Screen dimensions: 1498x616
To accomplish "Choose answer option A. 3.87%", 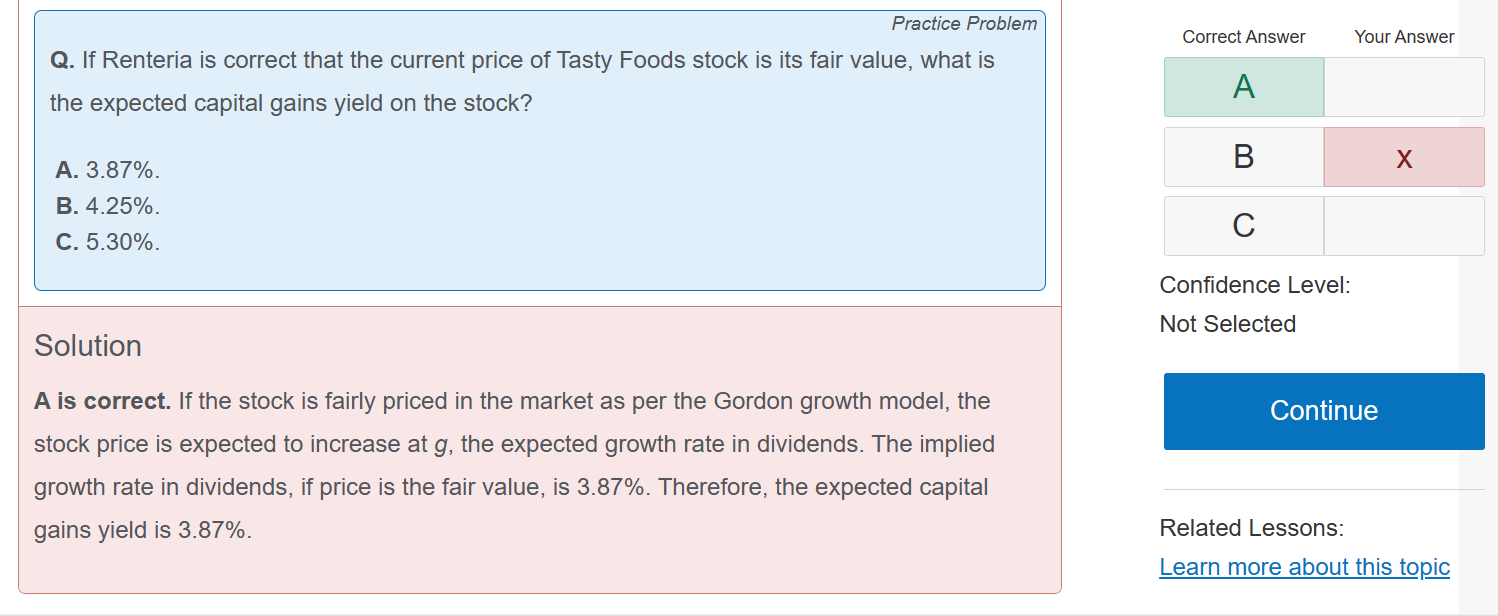I will tap(108, 171).
